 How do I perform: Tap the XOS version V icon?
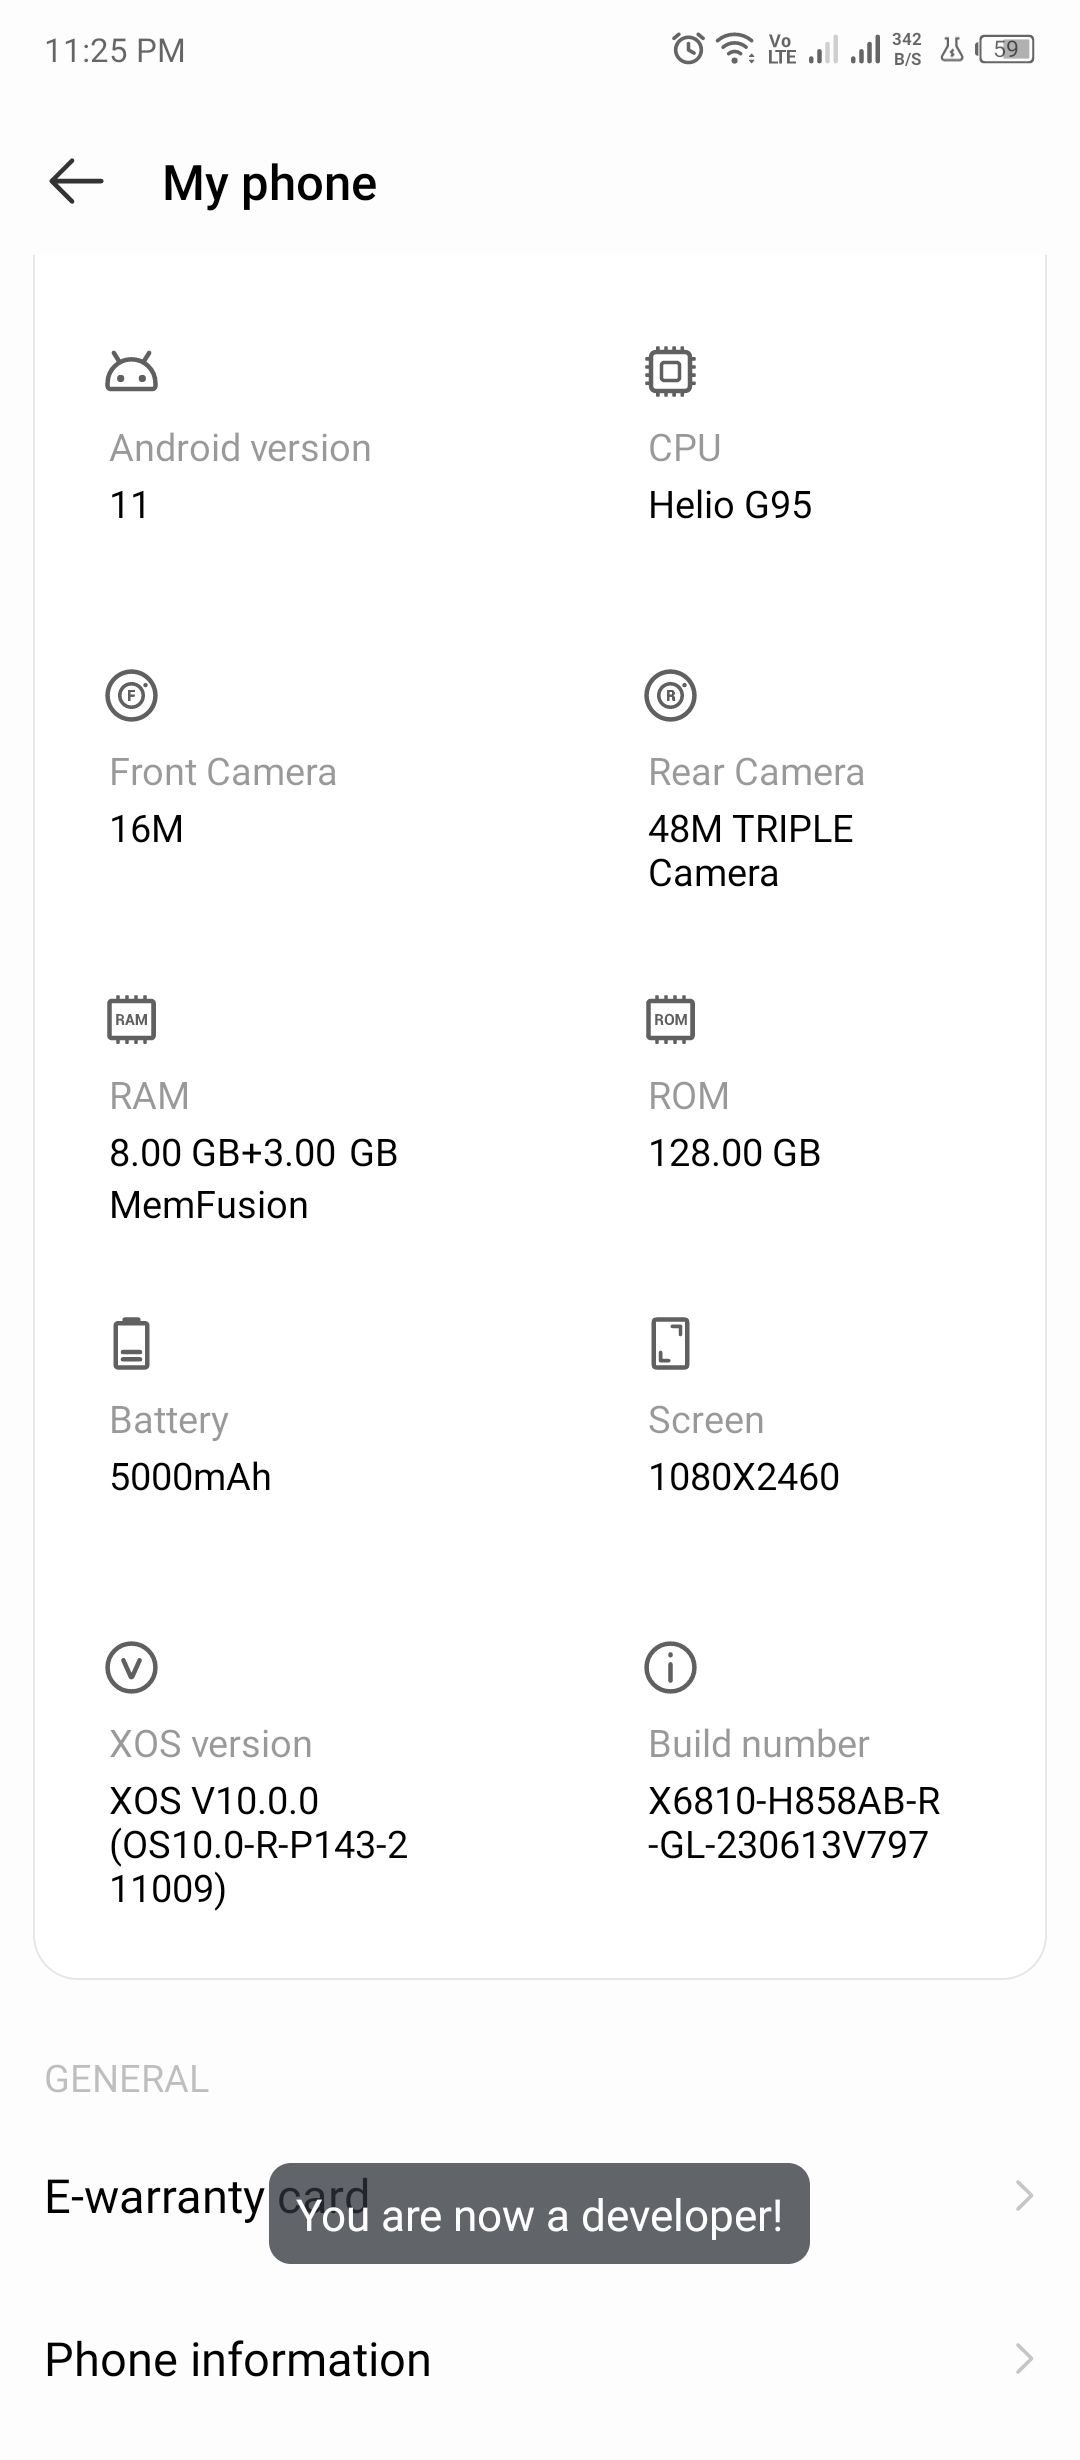[x=131, y=1667]
